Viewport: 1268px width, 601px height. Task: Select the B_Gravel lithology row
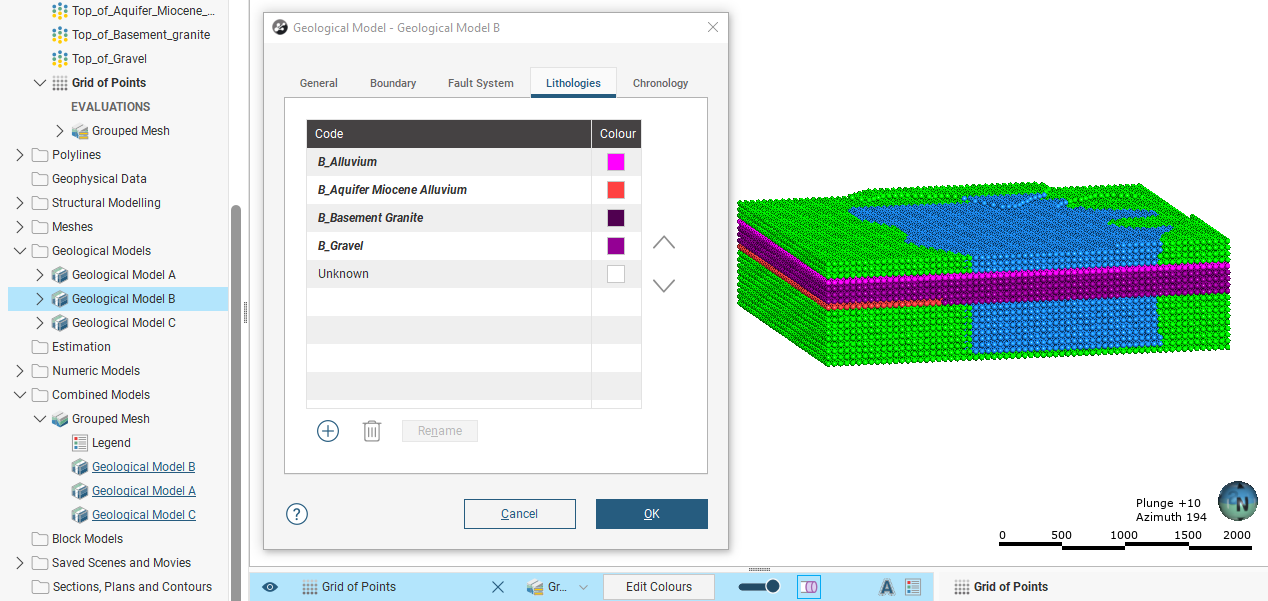448,246
